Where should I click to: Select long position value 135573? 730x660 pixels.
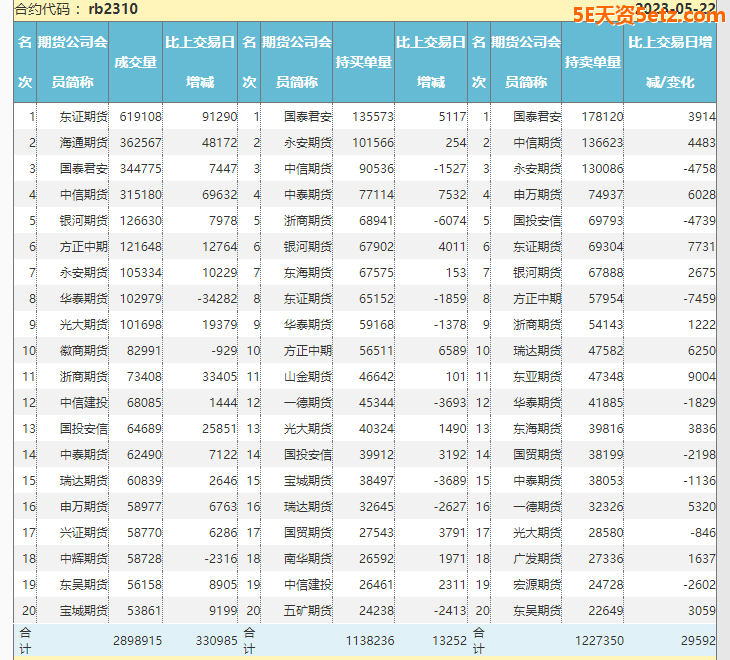[x=373, y=117]
